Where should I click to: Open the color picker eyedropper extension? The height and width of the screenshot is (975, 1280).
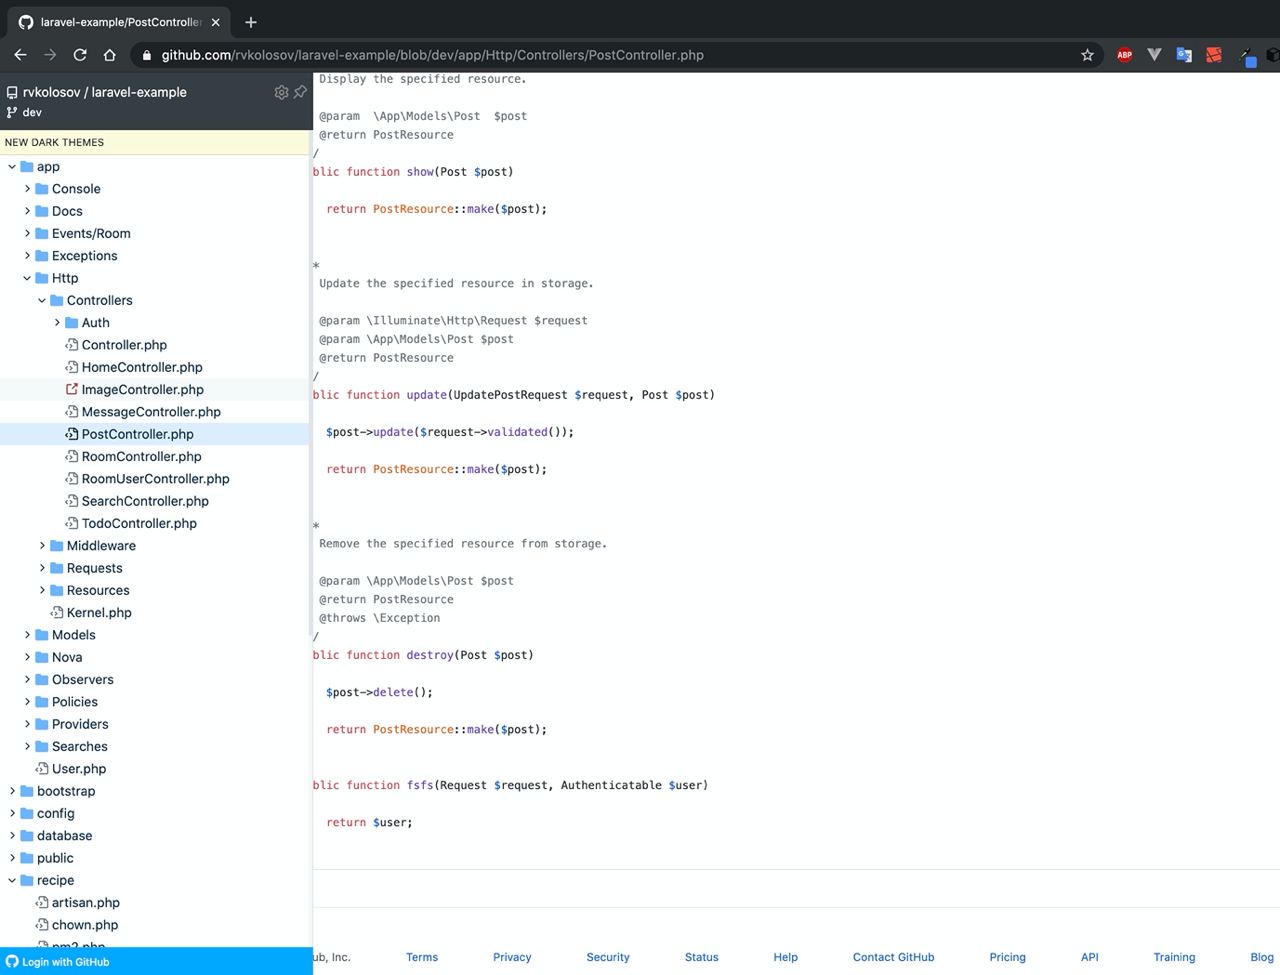(1246, 56)
